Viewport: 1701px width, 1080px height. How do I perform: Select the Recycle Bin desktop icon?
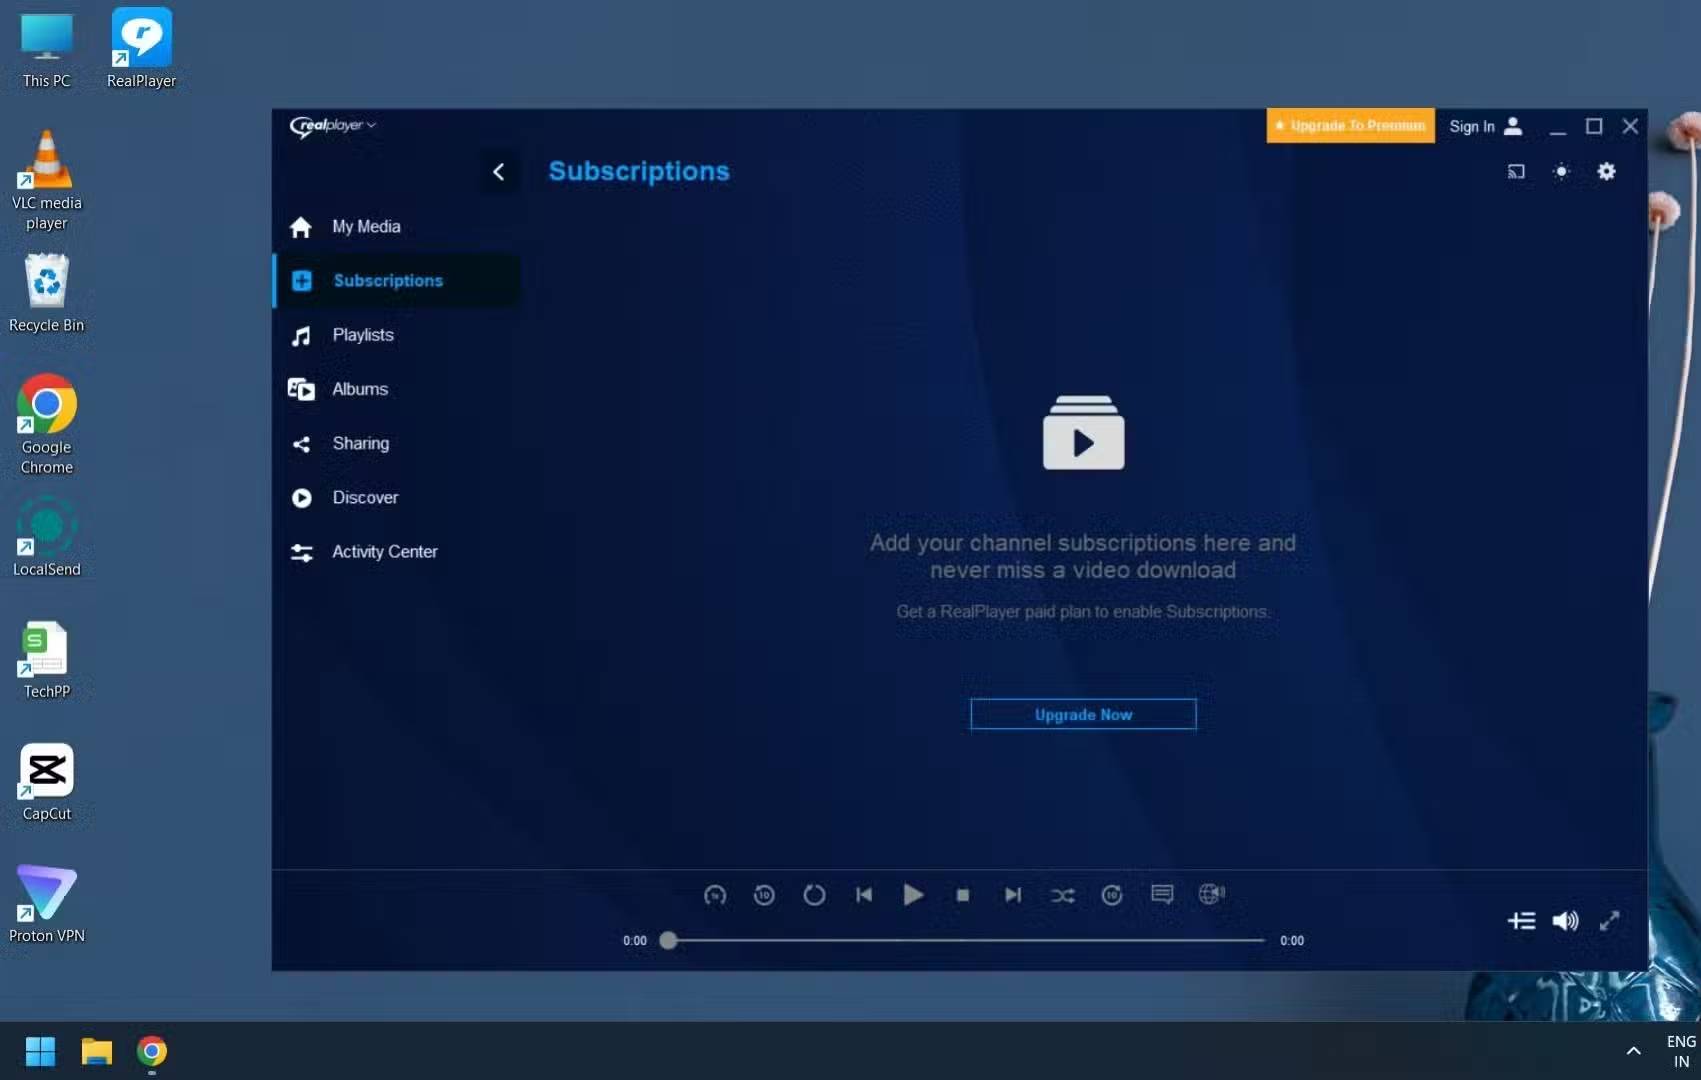[47, 293]
